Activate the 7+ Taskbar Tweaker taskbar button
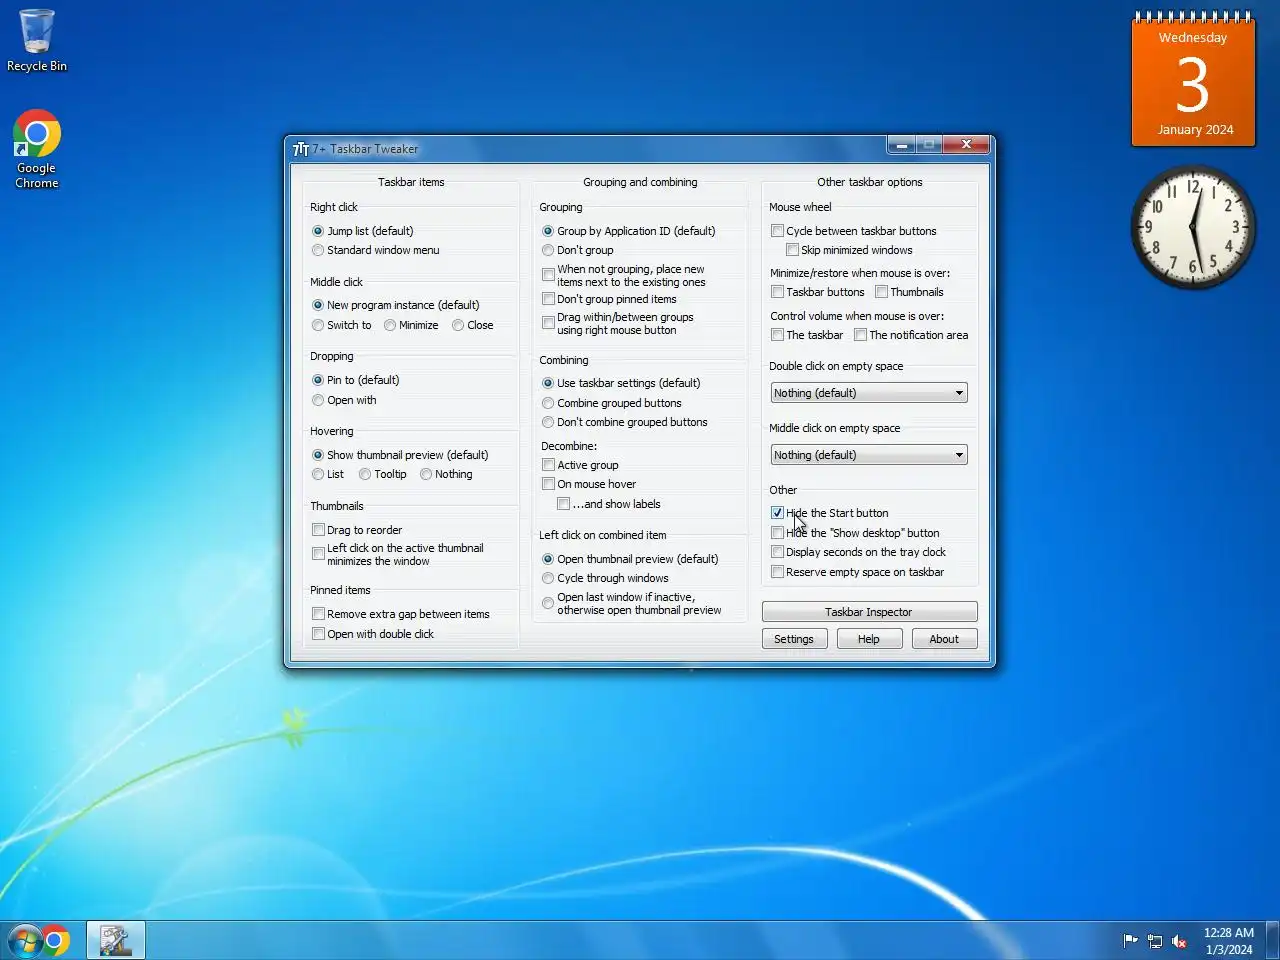 coord(116,941)
